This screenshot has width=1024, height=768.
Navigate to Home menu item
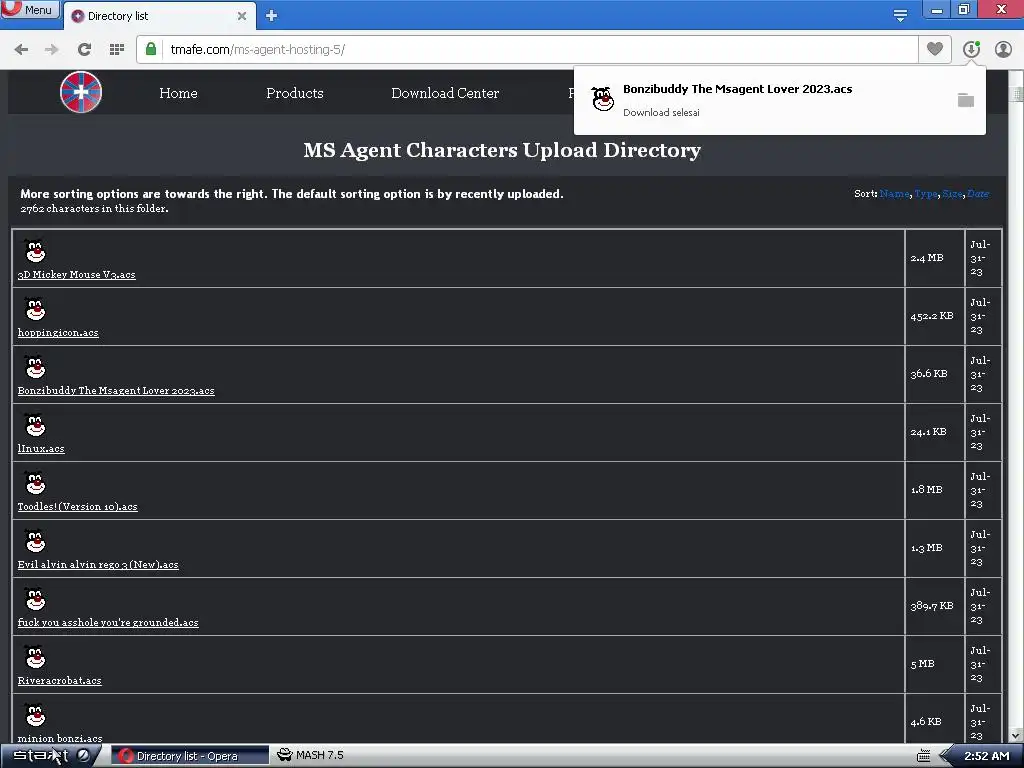(178, 93)
